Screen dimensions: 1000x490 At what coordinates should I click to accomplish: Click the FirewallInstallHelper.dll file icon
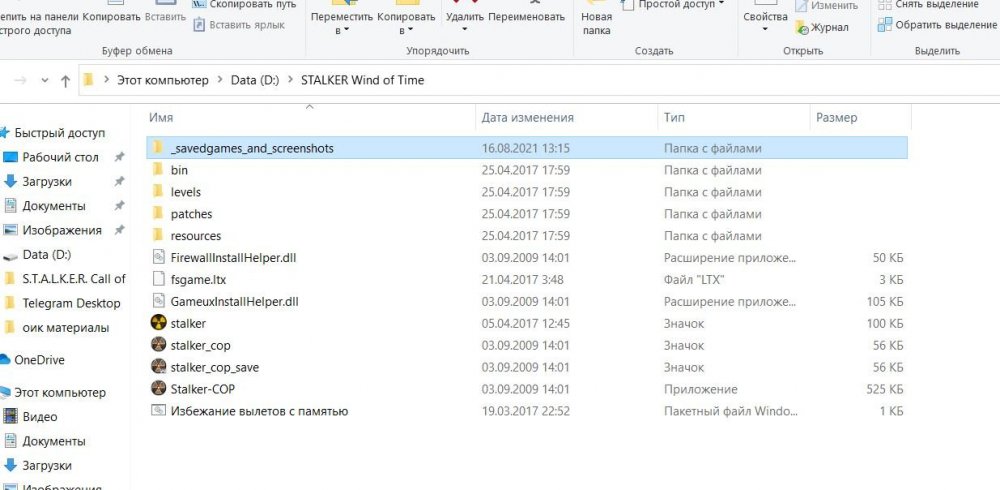(158, 258)
